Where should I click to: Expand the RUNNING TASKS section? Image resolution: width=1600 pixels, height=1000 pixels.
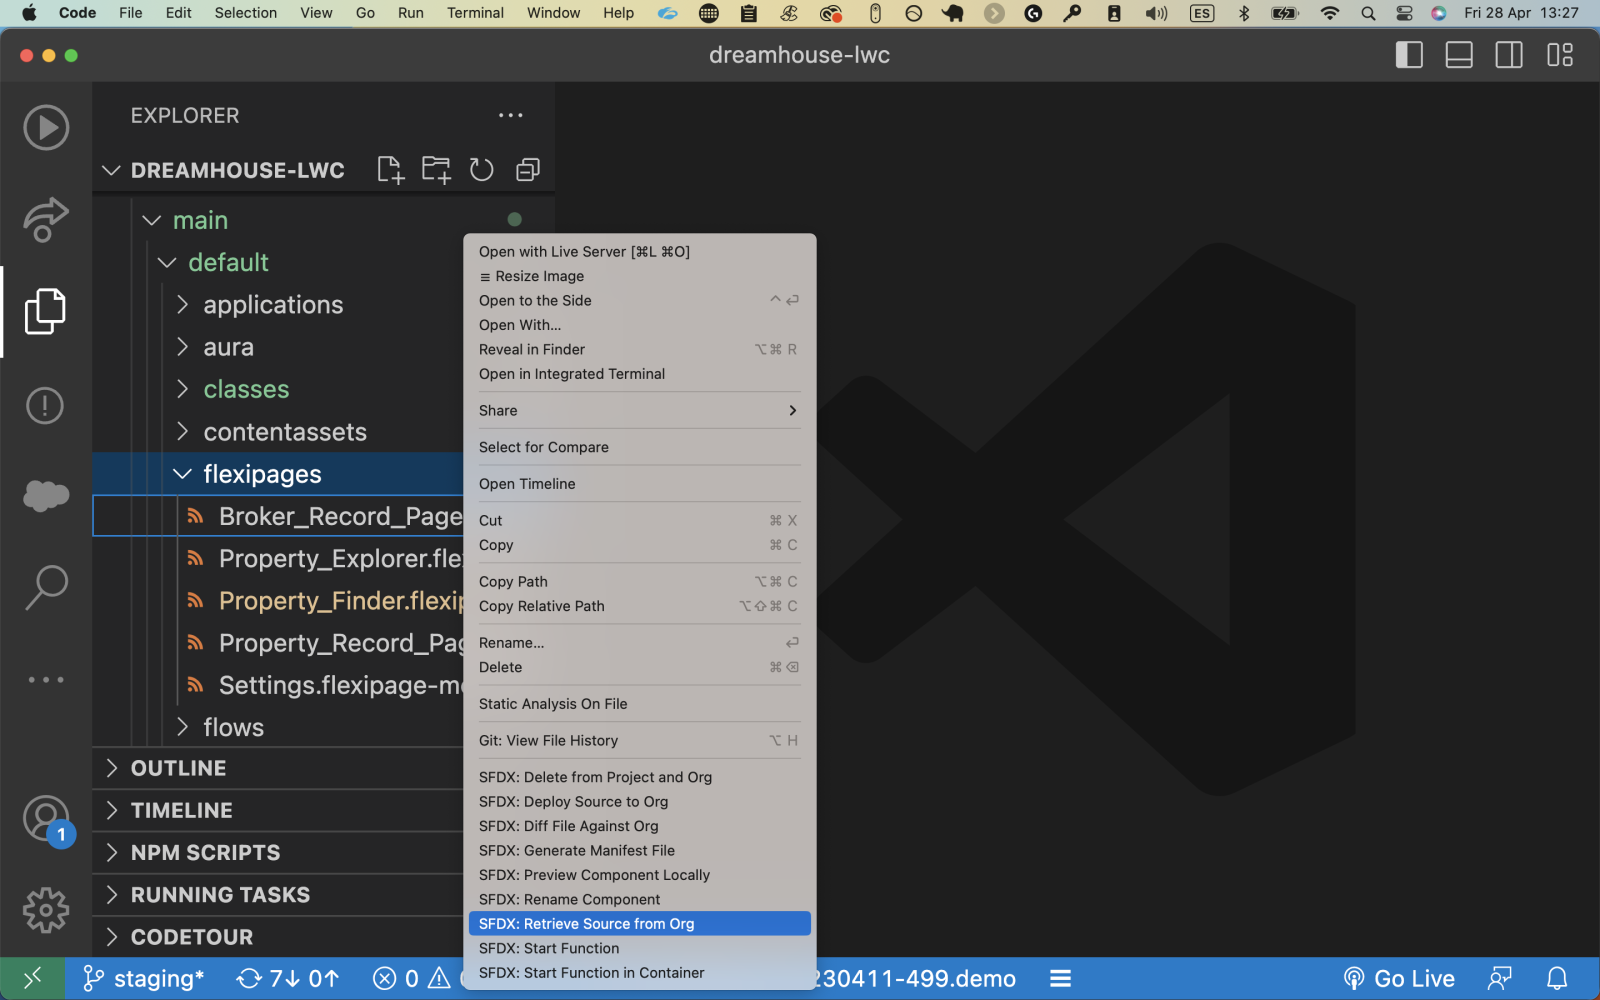(x=111, y=894)
